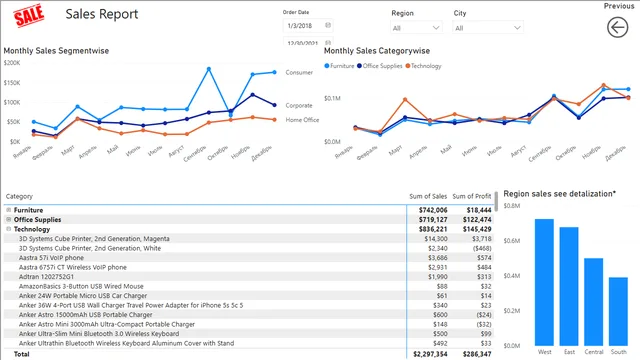Screen dimensions: 640x360
Task: Click the Corporate series label
Action: 299,105
